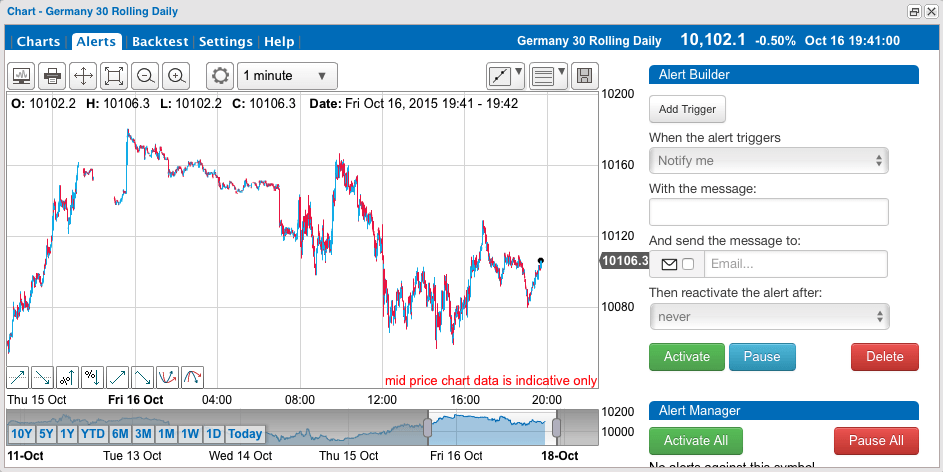Go to the Settings tab
The width and height of the screenshot is (943, 472).
(226, 41)
